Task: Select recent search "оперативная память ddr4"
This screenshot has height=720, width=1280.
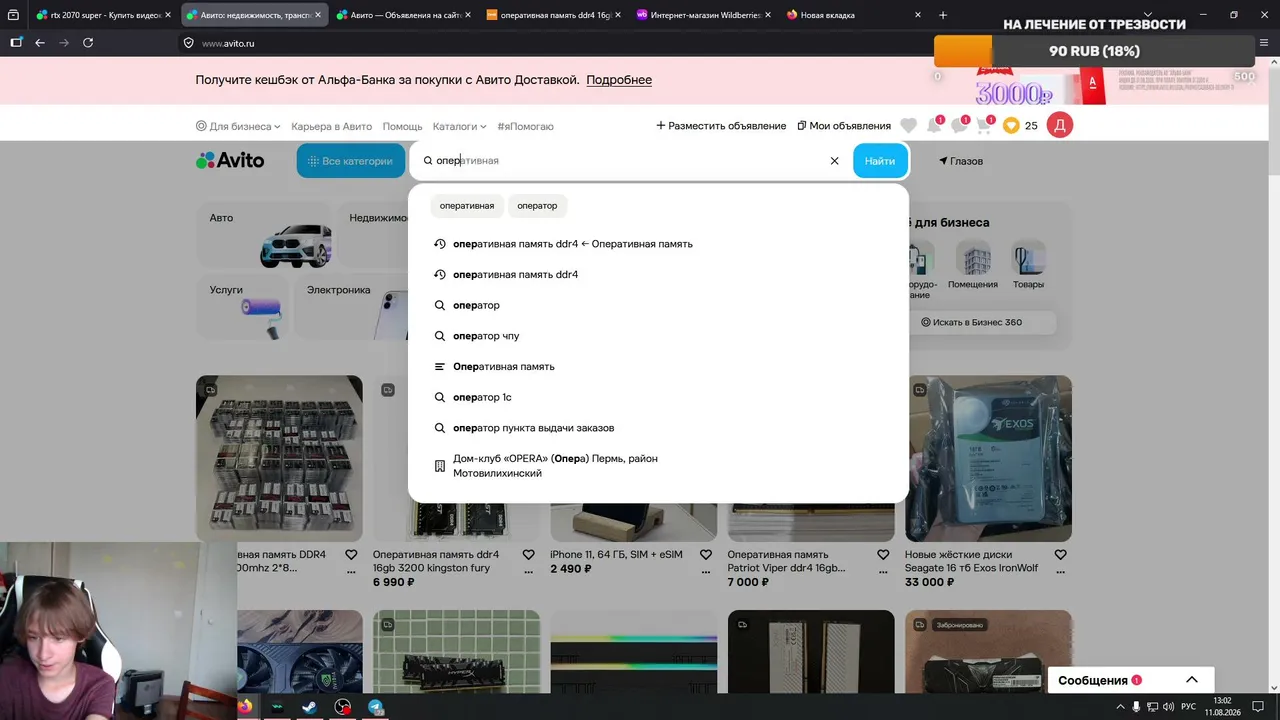Action: [659, 275]
